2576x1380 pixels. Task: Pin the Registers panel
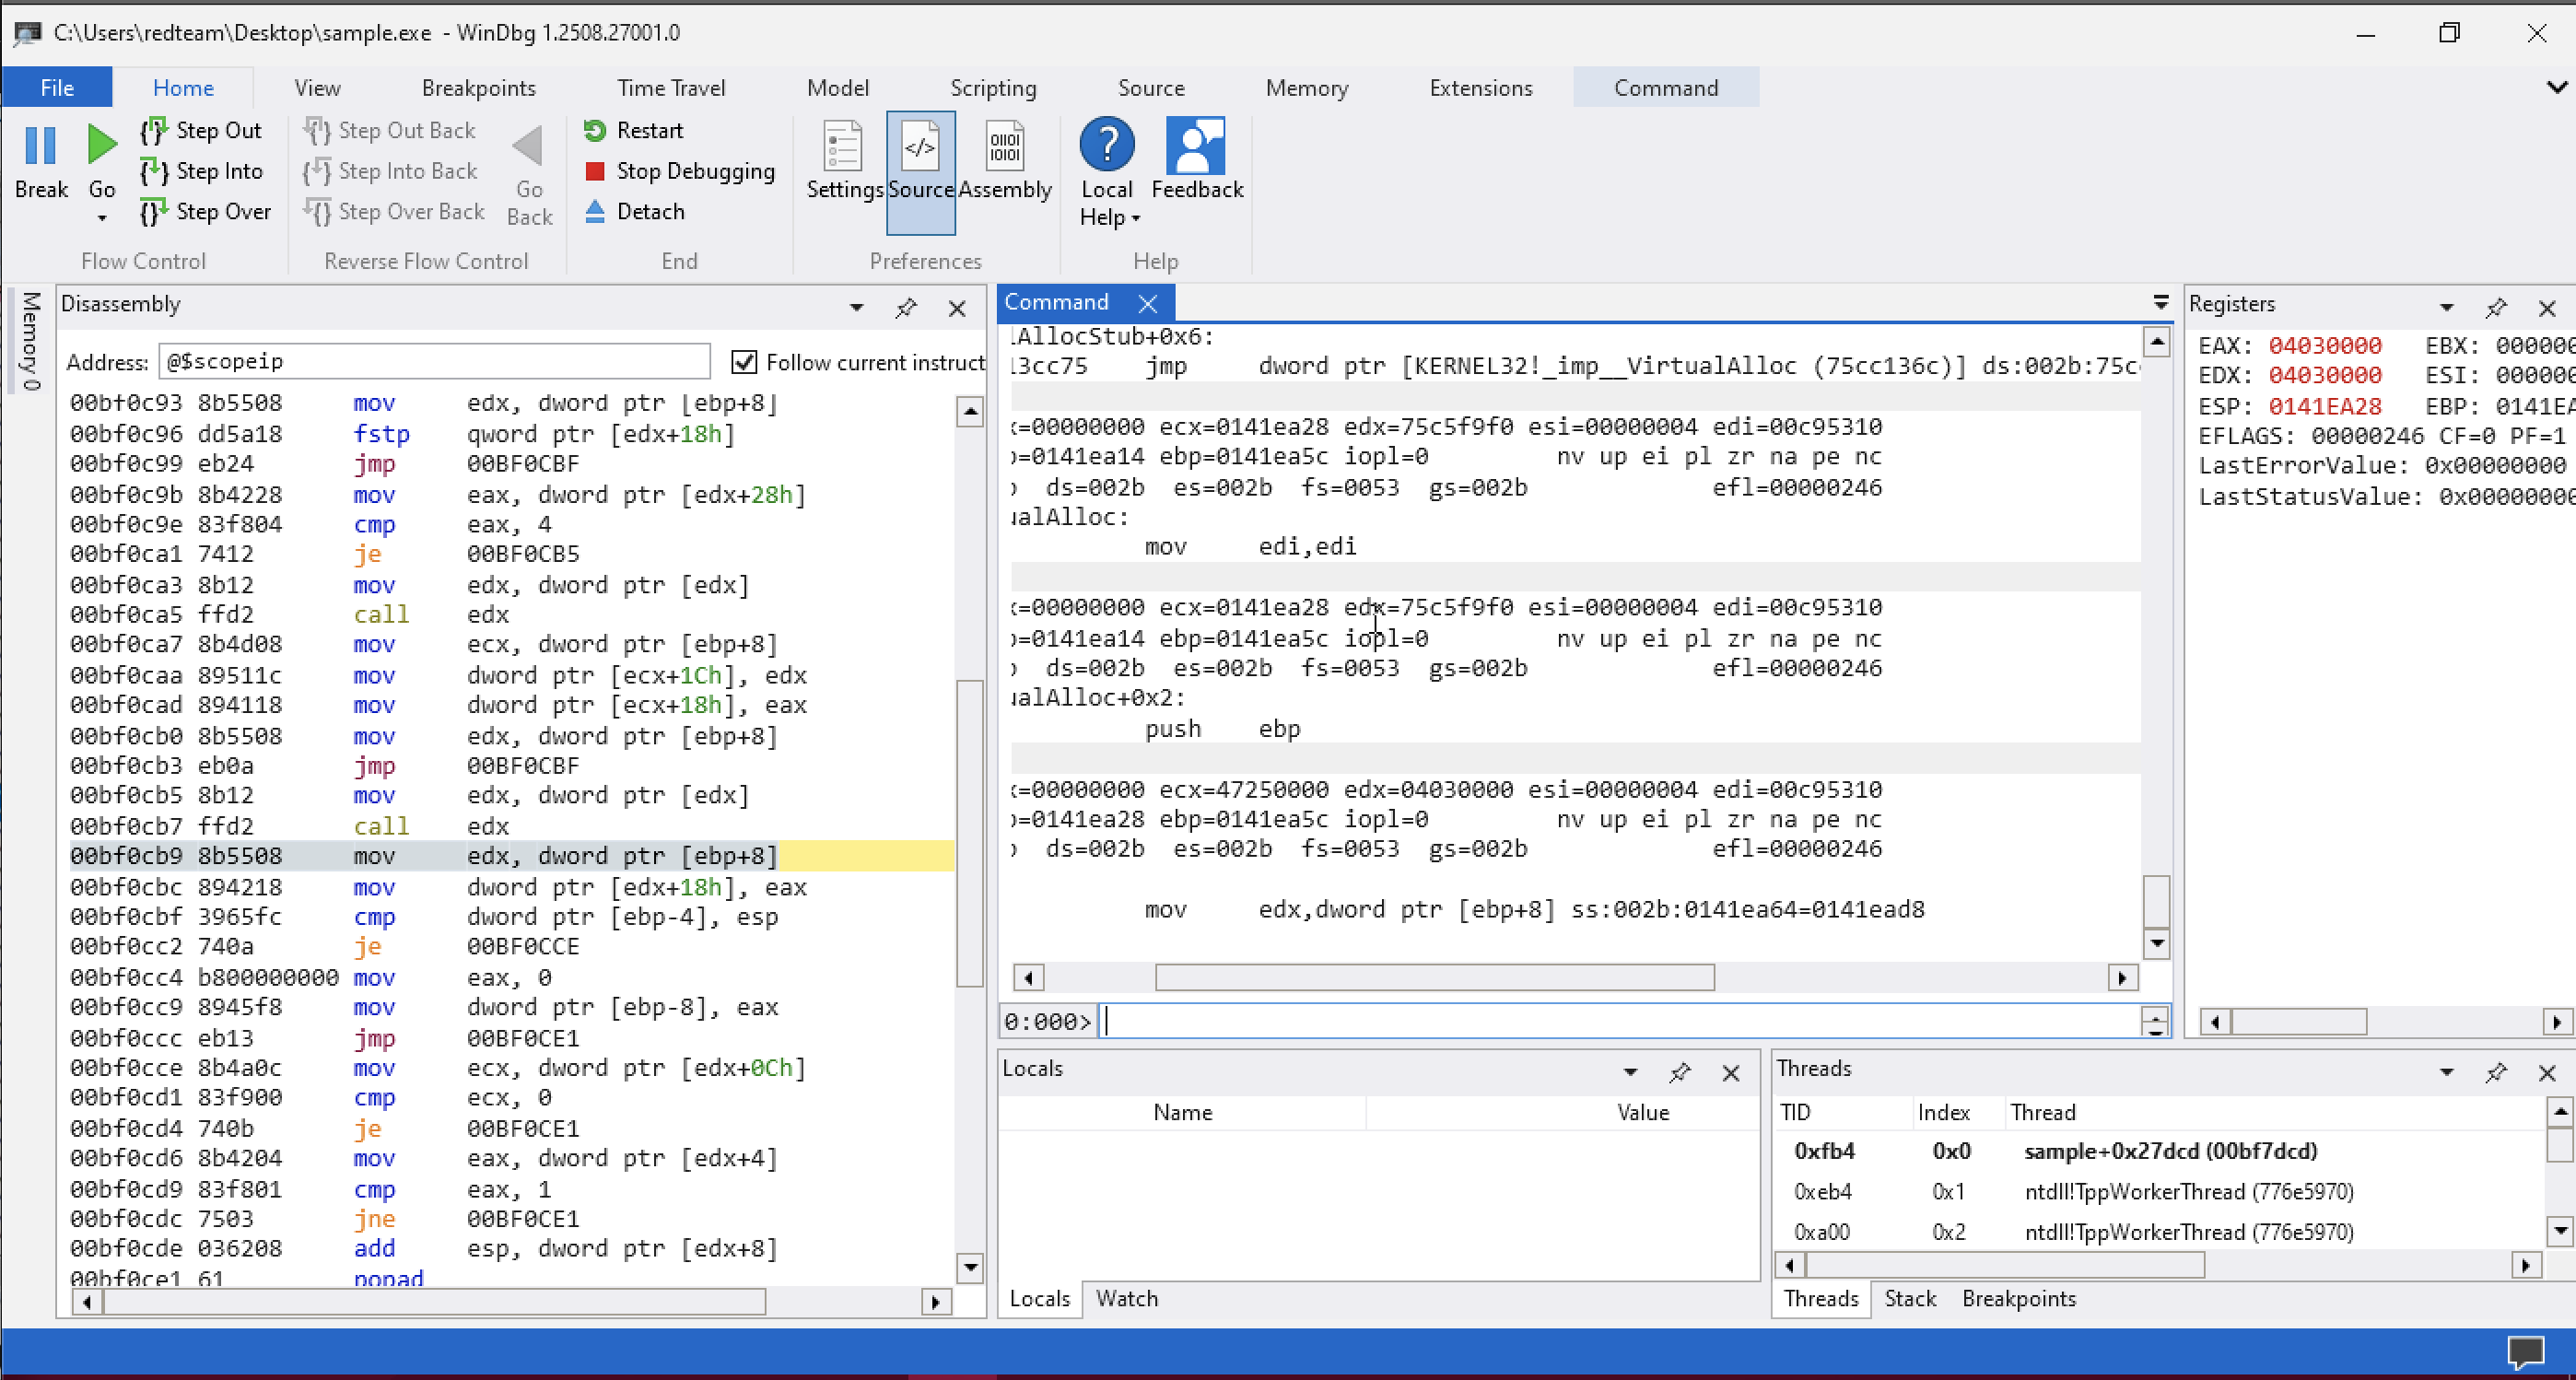2495,308
